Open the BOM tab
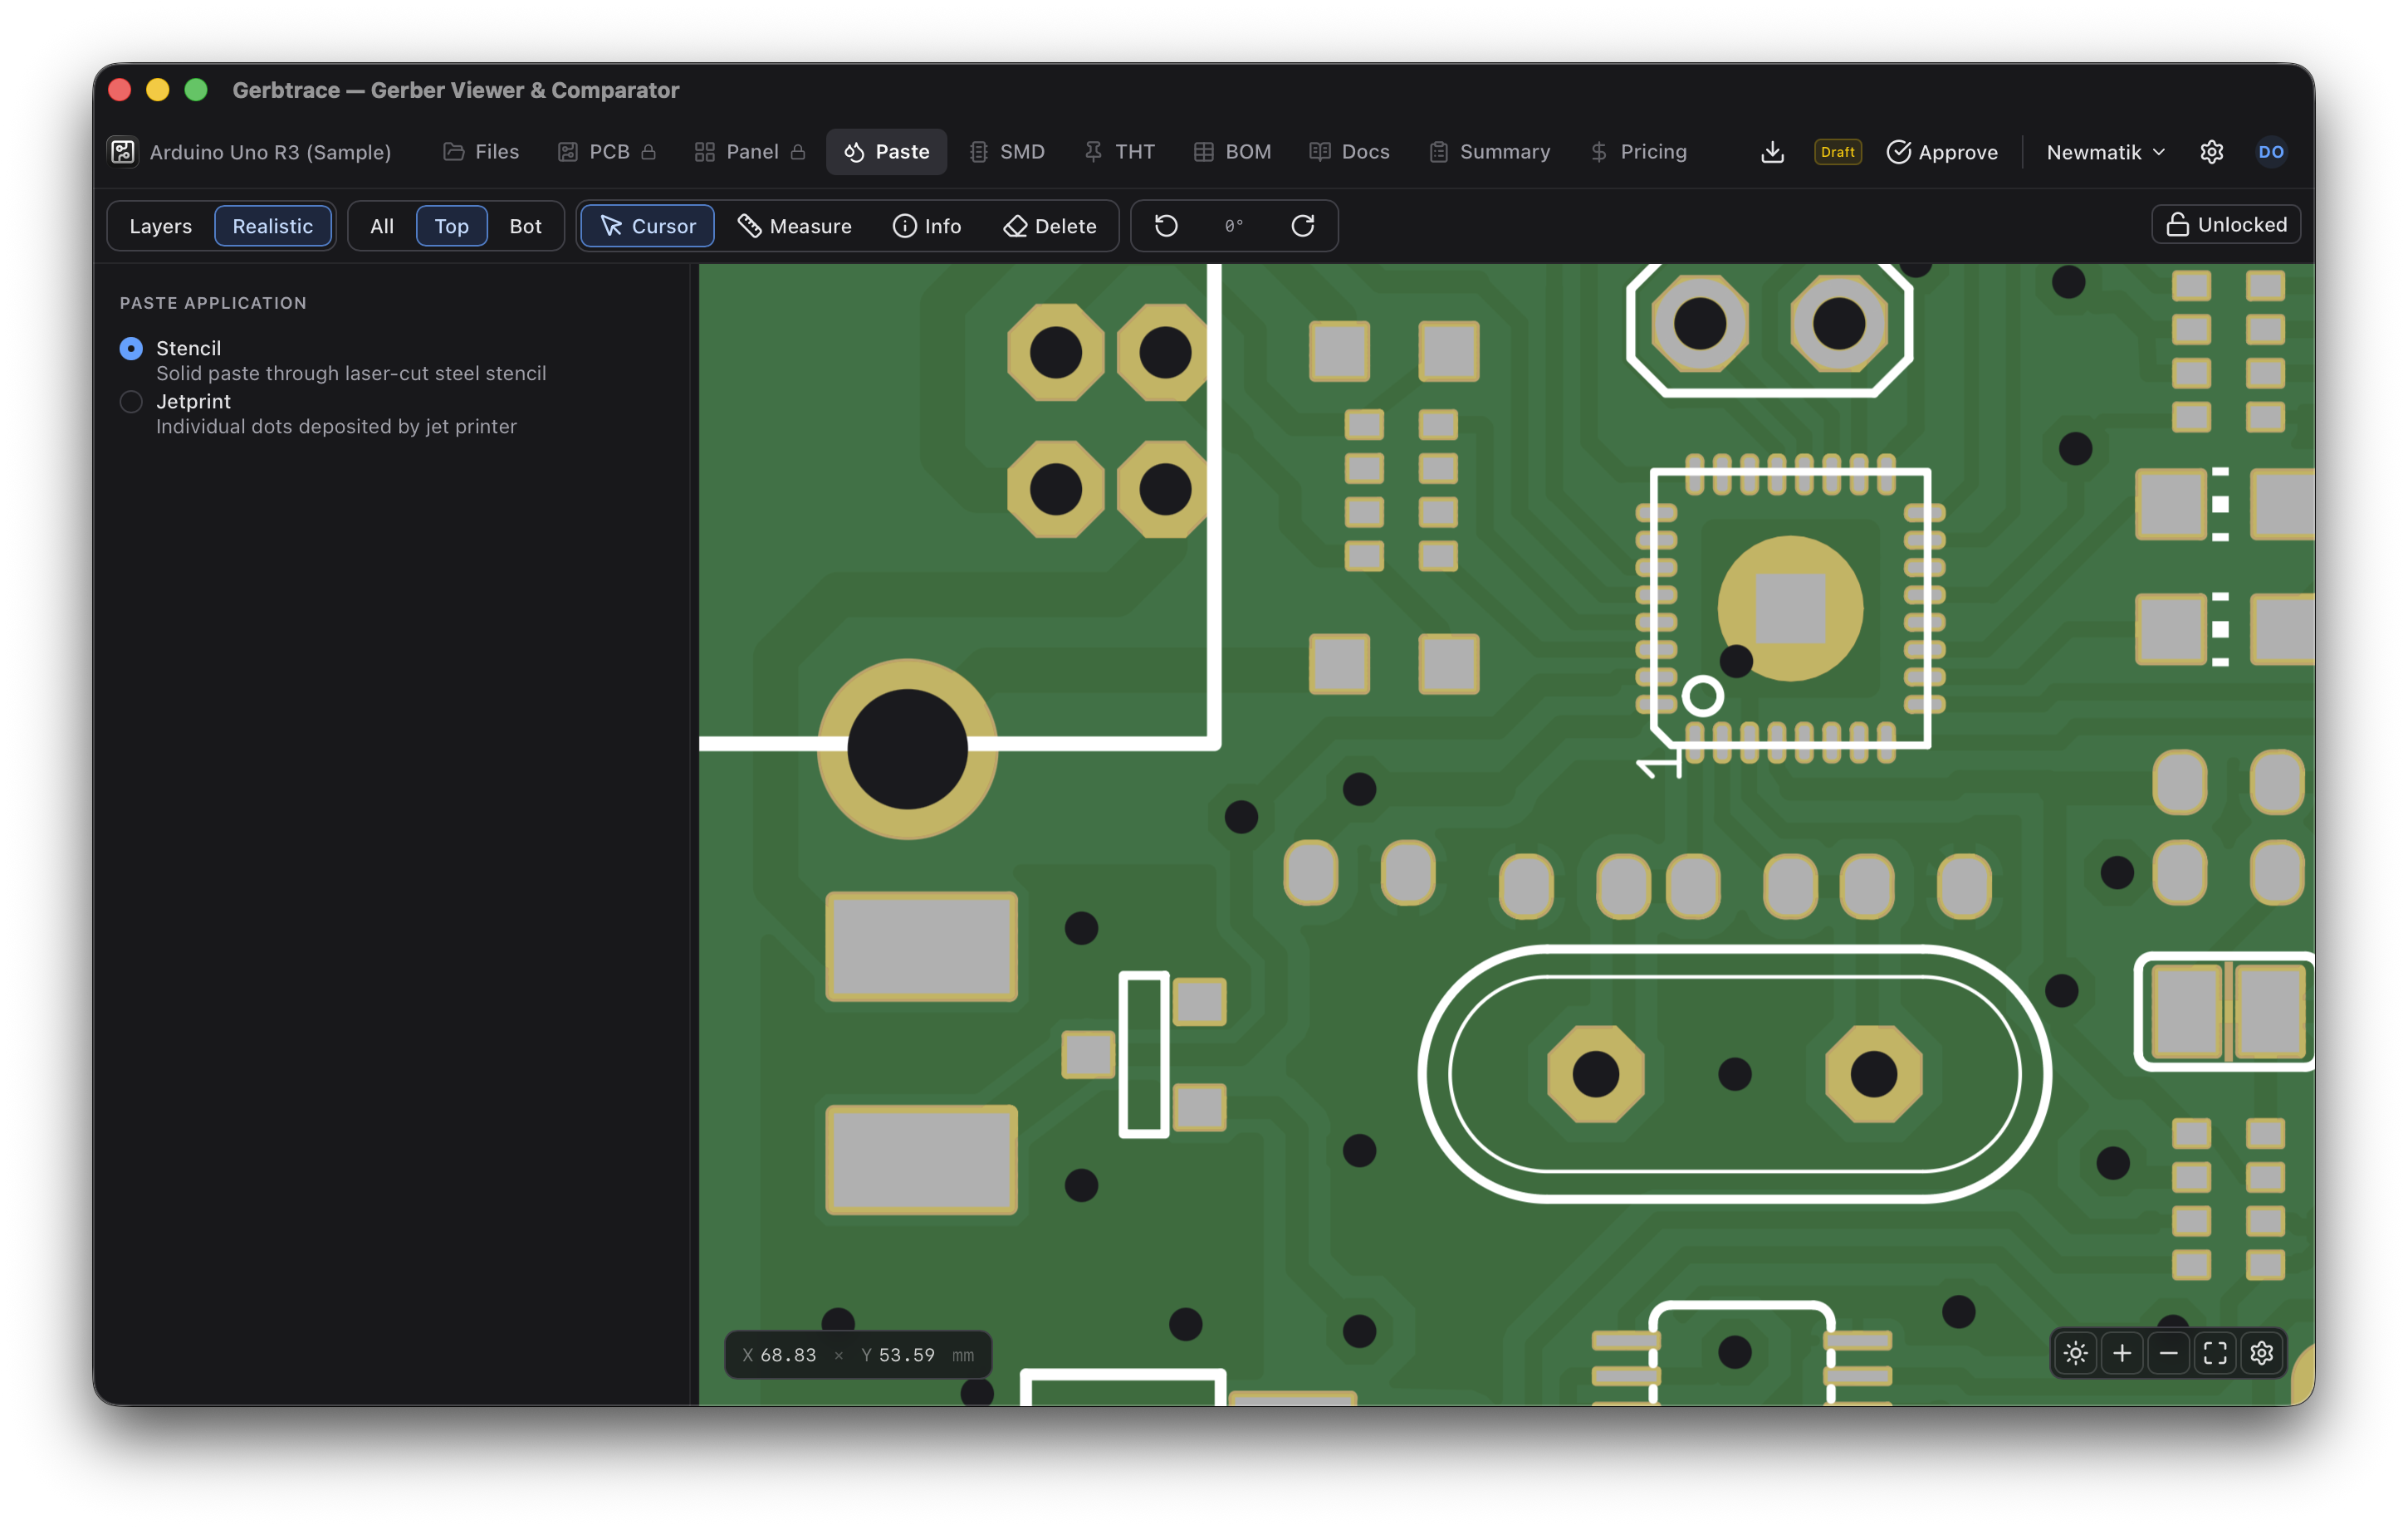The height and width of the screenshot is (1529, 2408). pyautogui.click(x=1232, y=152)
